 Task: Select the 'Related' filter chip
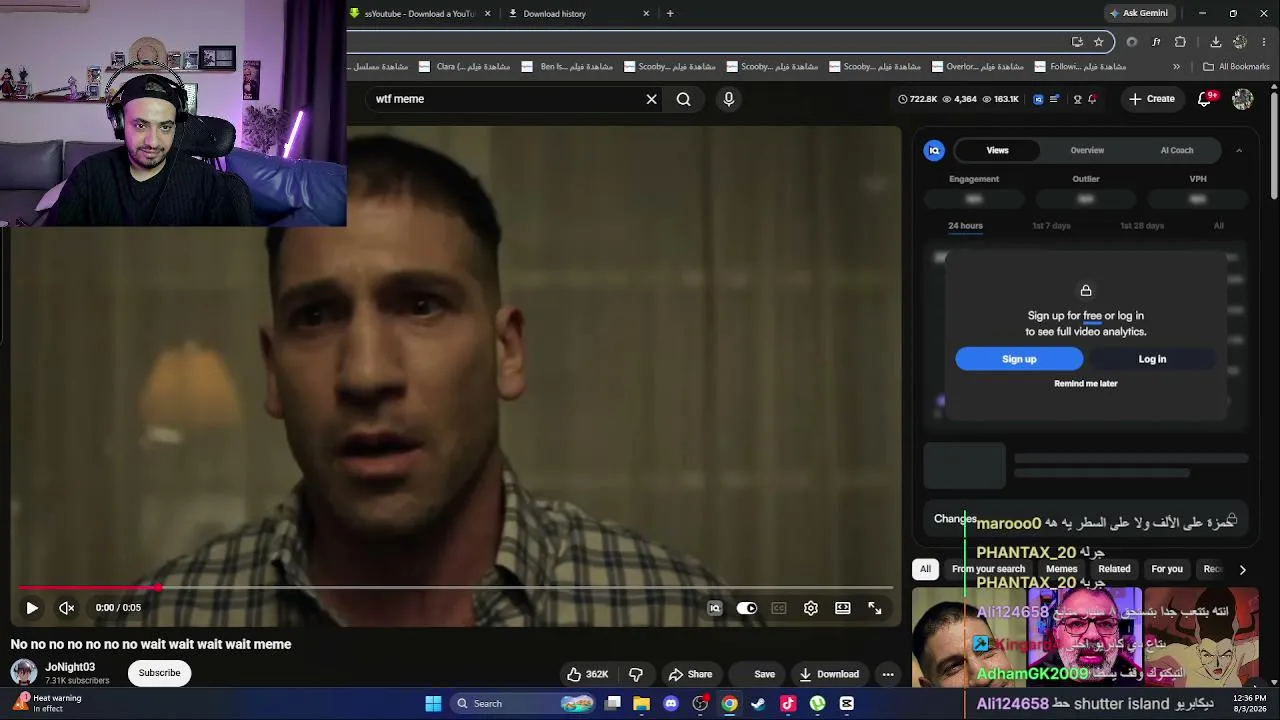coord(1114,569)
